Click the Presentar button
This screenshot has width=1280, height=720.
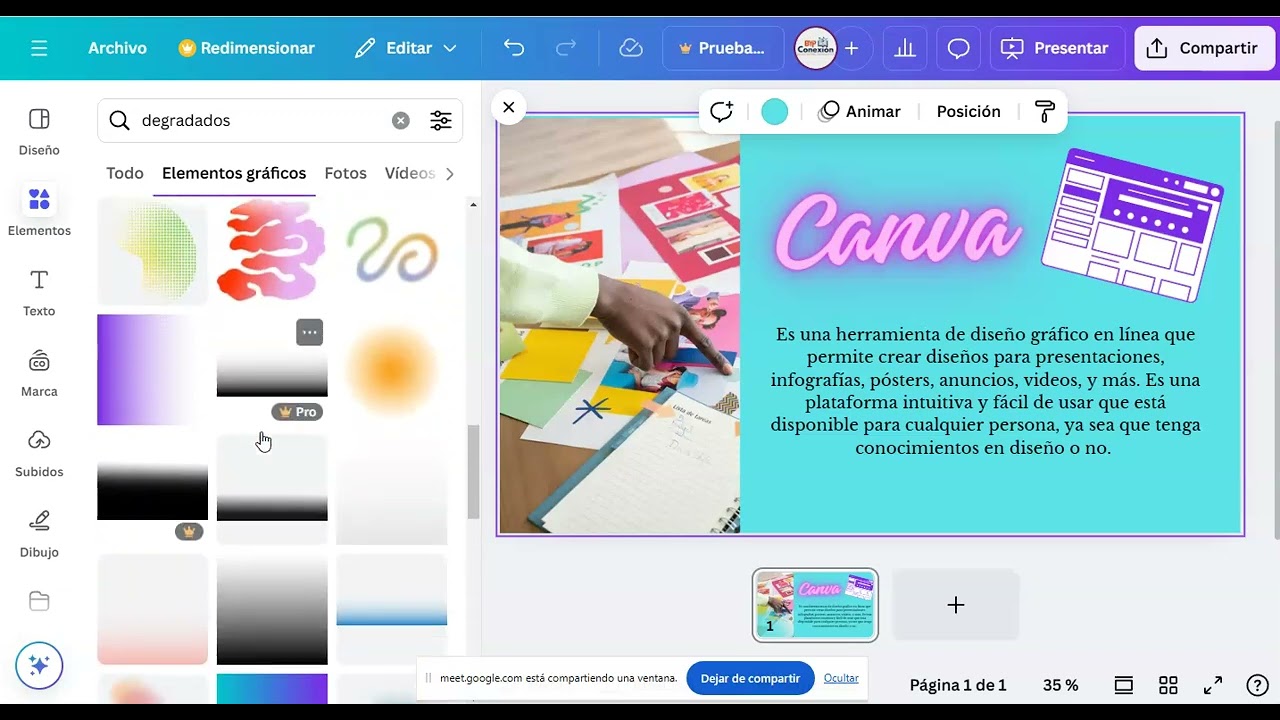coord(1057,48)
